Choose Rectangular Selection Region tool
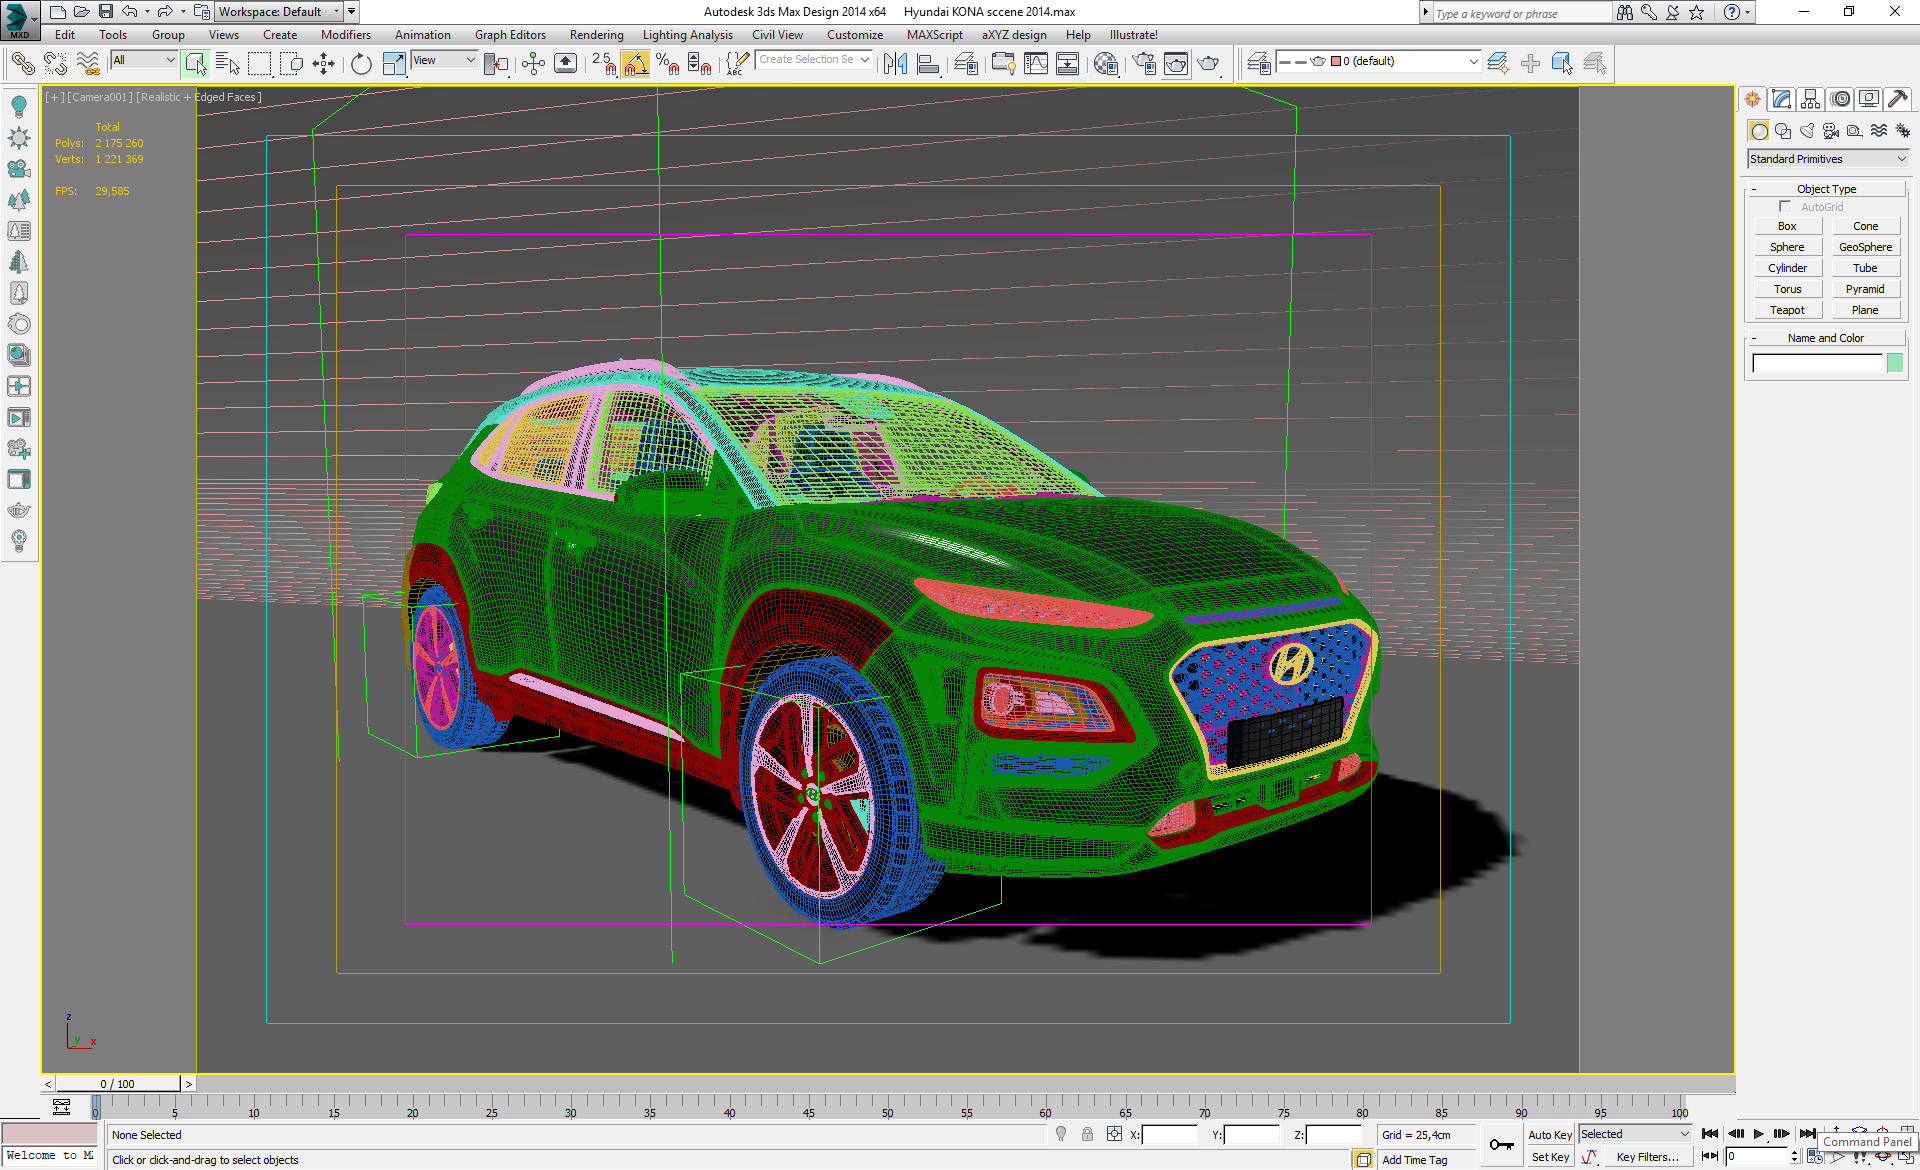The image size is (1920, 1170). coord(260,64)
